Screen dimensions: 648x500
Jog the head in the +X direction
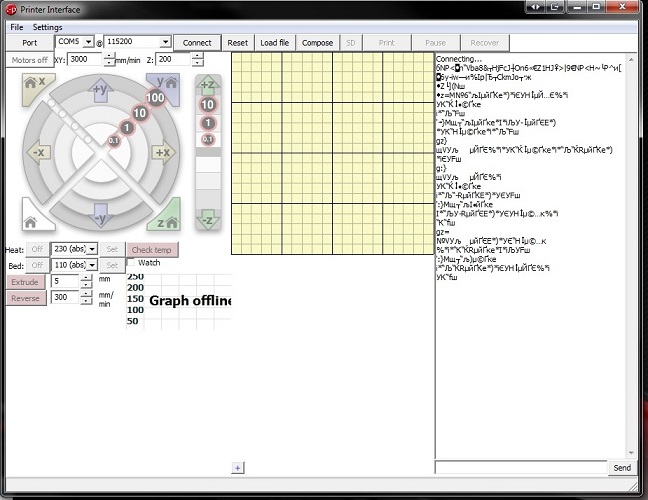click(x=162, y=152)
